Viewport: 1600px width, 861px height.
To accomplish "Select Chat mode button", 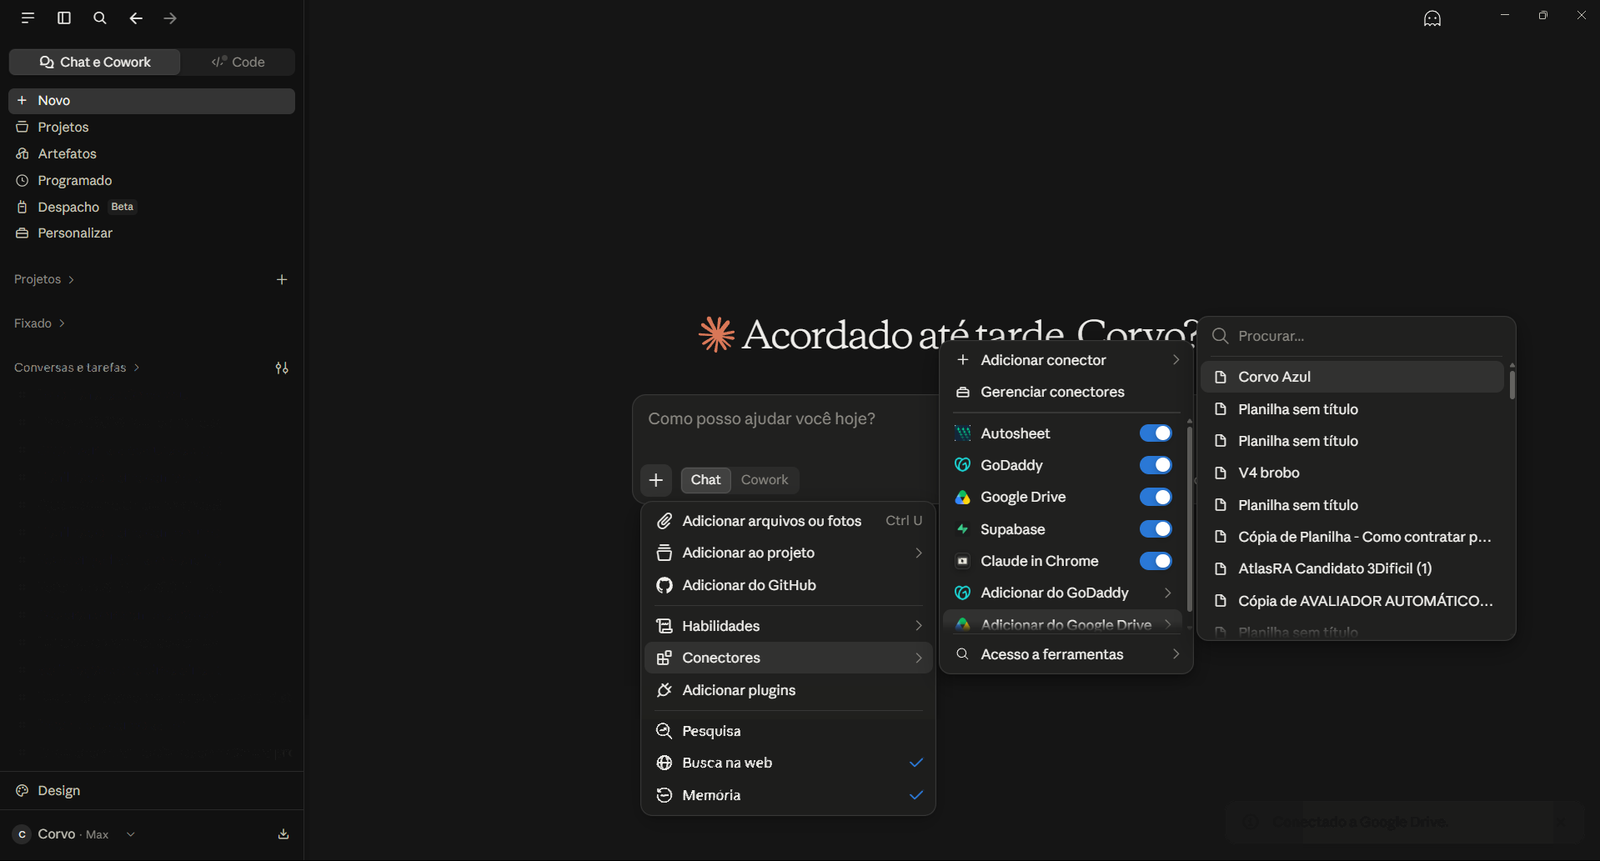I will pyautogui.click(x=706, y=480).
